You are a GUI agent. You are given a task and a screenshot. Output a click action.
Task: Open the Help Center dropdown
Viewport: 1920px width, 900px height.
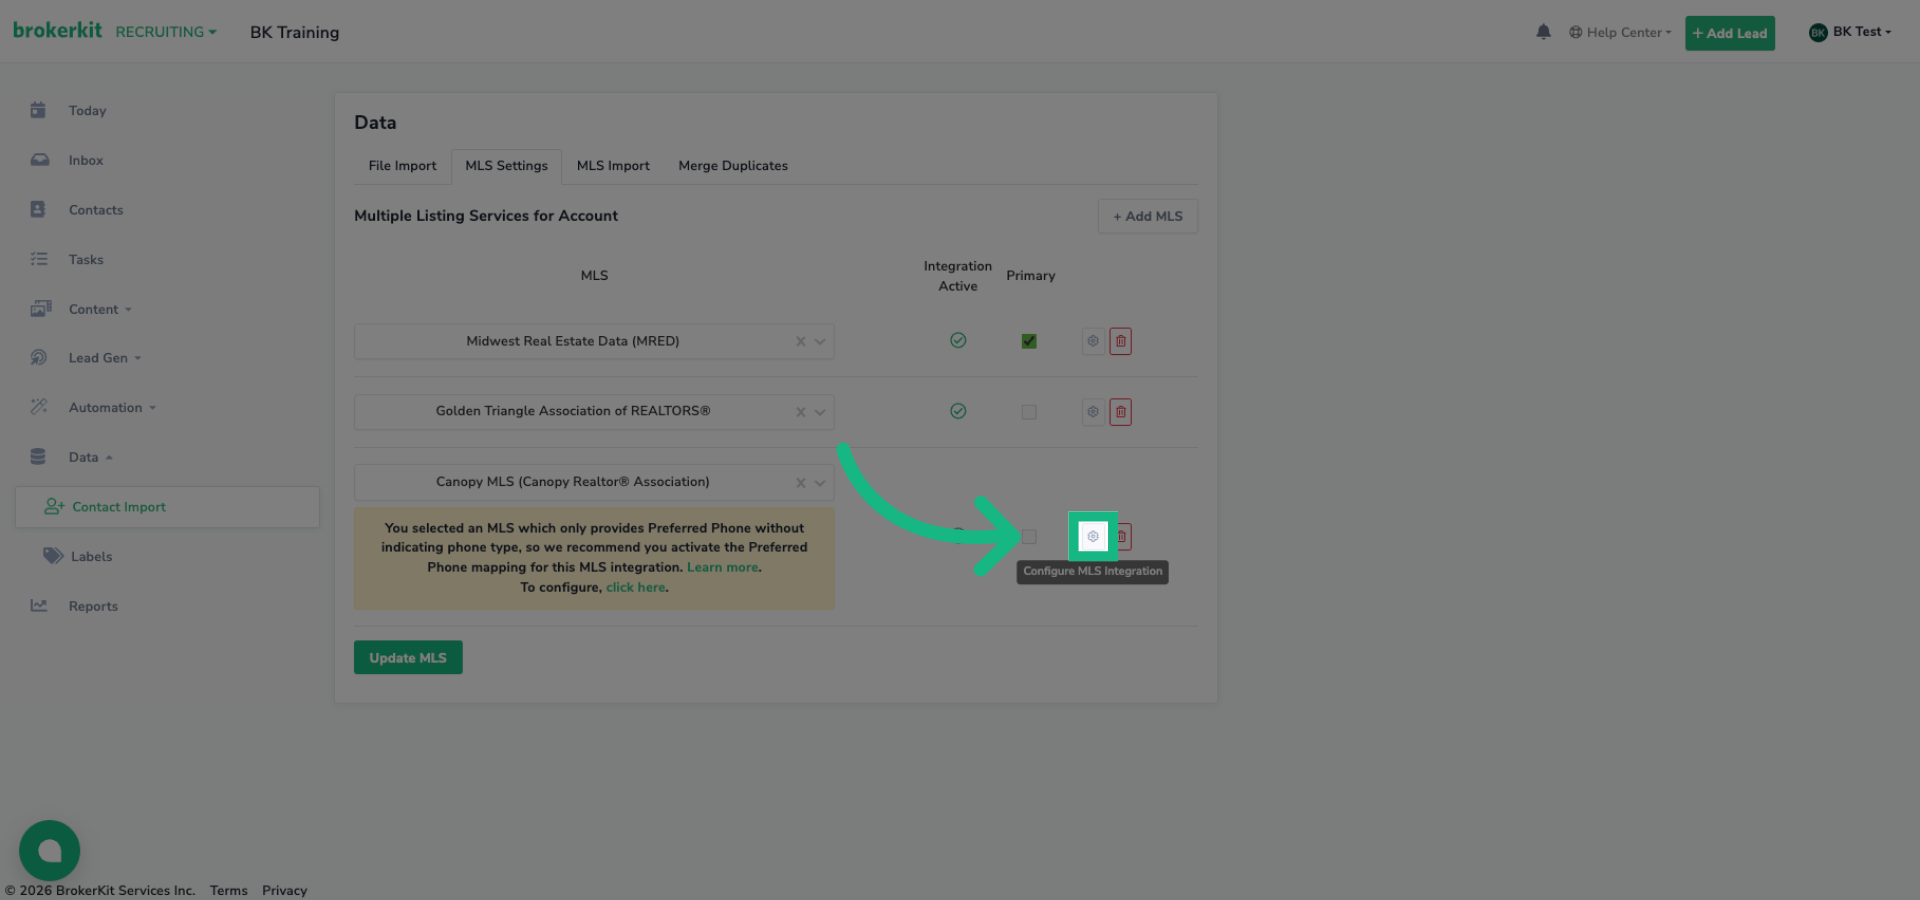tap(1620, 32)
